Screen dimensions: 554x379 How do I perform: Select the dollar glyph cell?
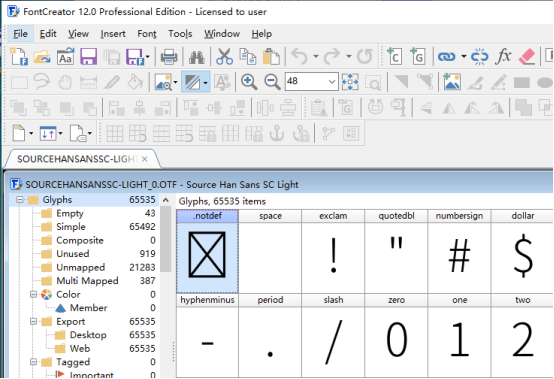click(522, 251)
